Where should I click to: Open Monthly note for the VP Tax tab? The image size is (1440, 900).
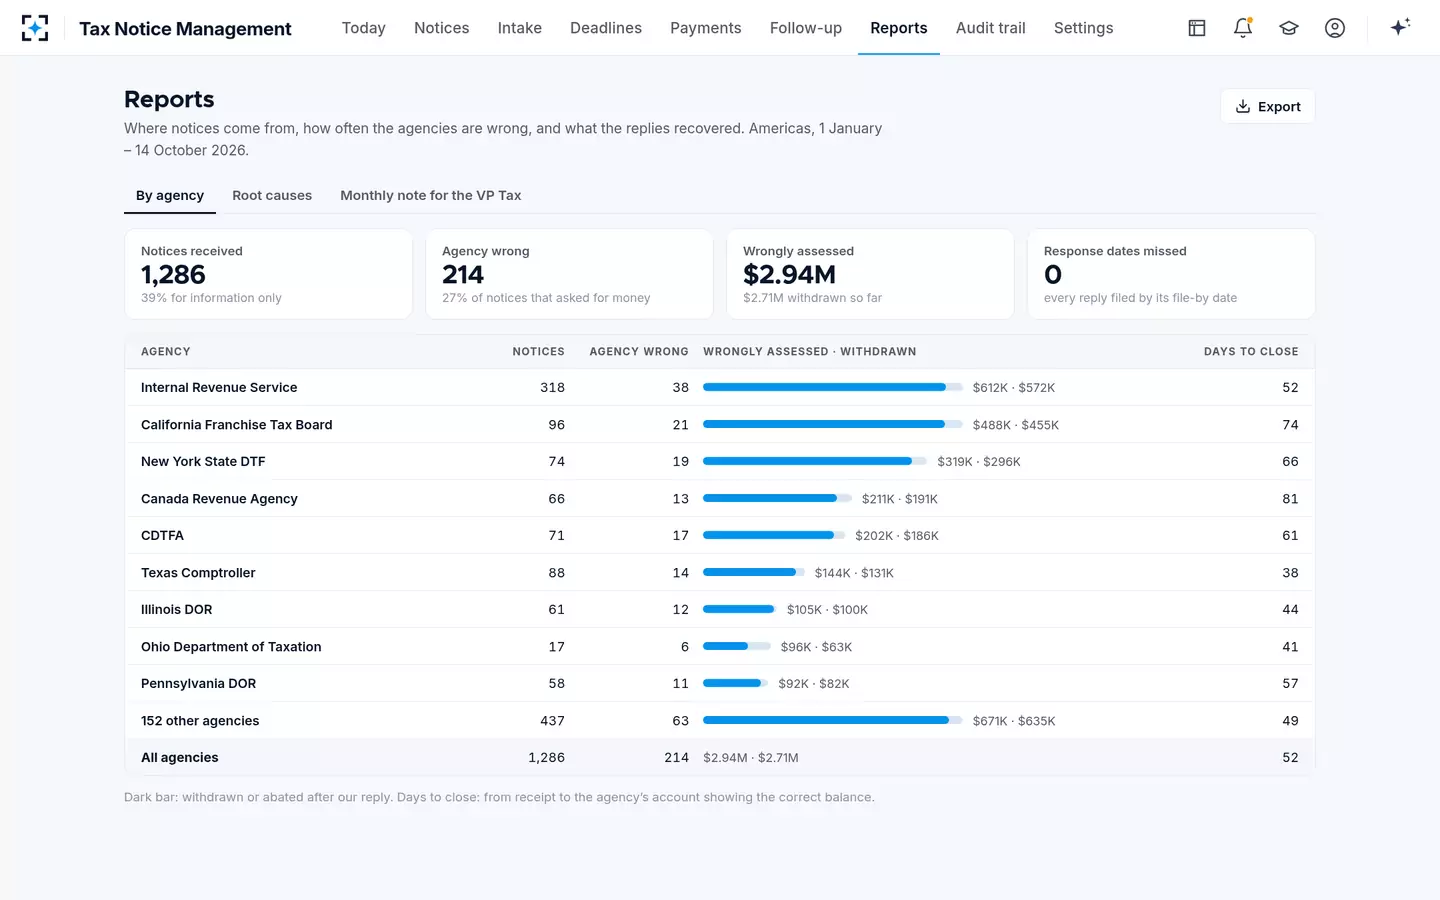[431, 196]
